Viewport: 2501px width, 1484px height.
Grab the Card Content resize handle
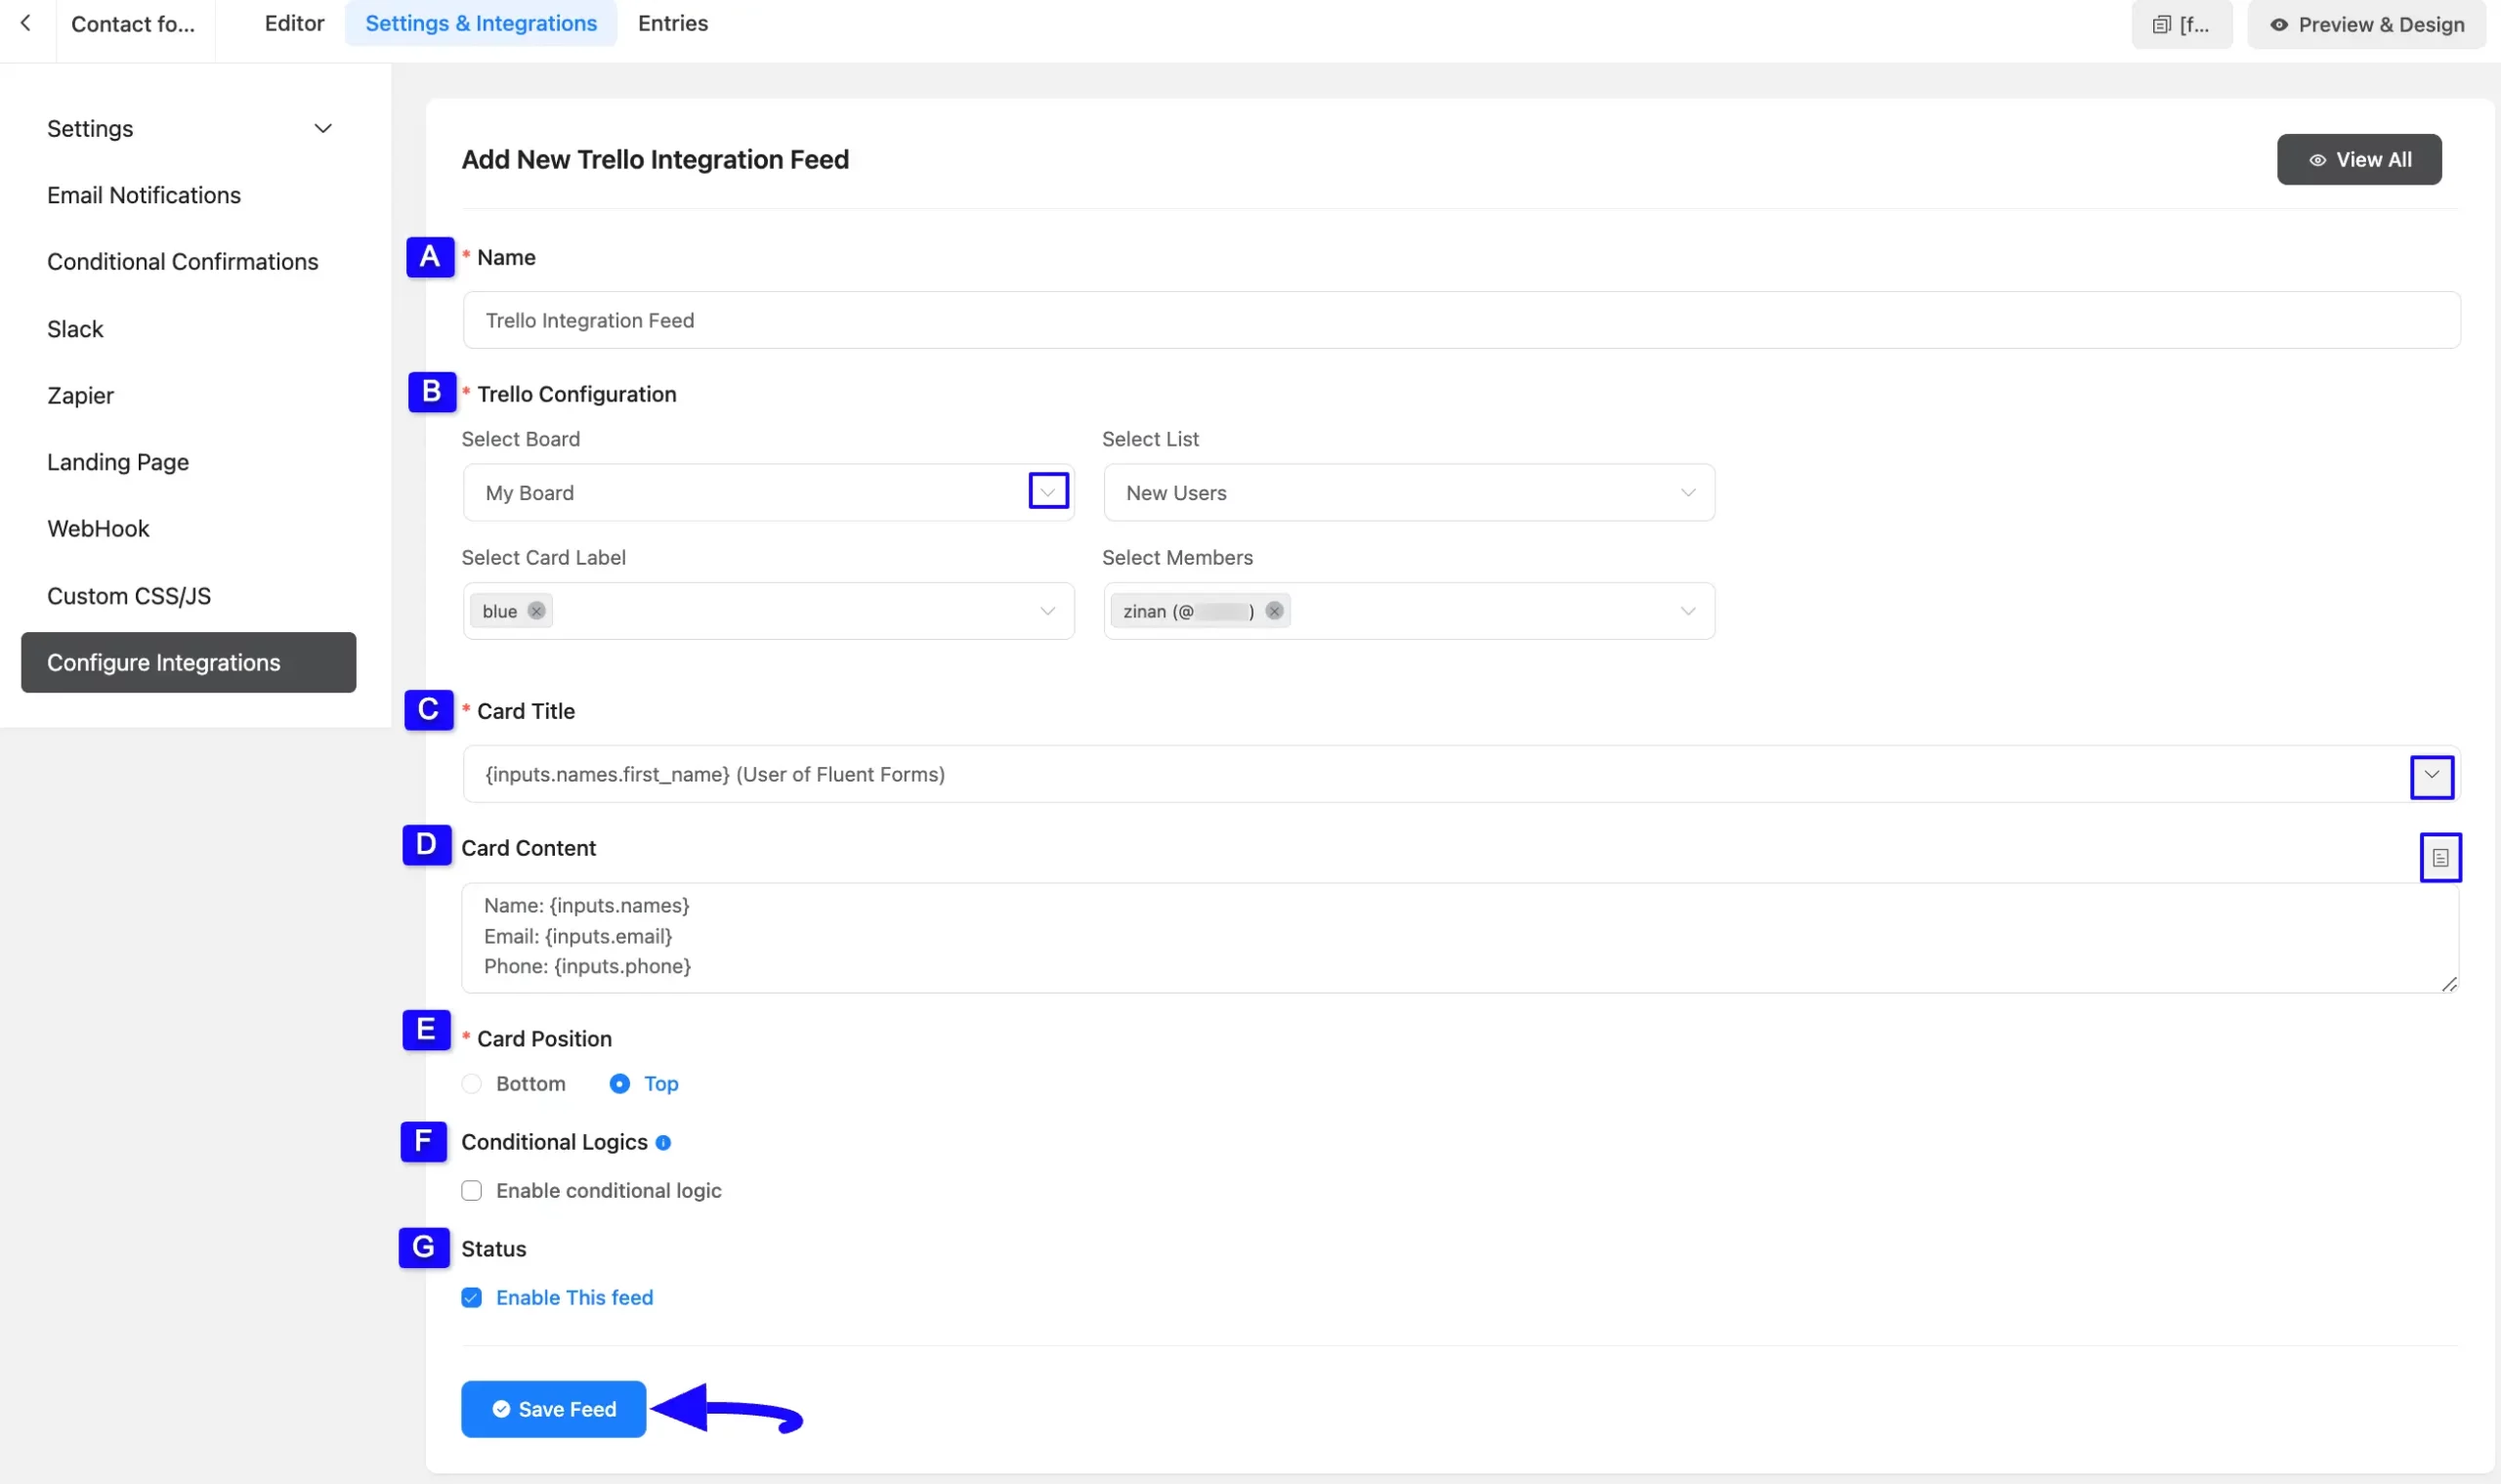click(x=2448, y=984)
